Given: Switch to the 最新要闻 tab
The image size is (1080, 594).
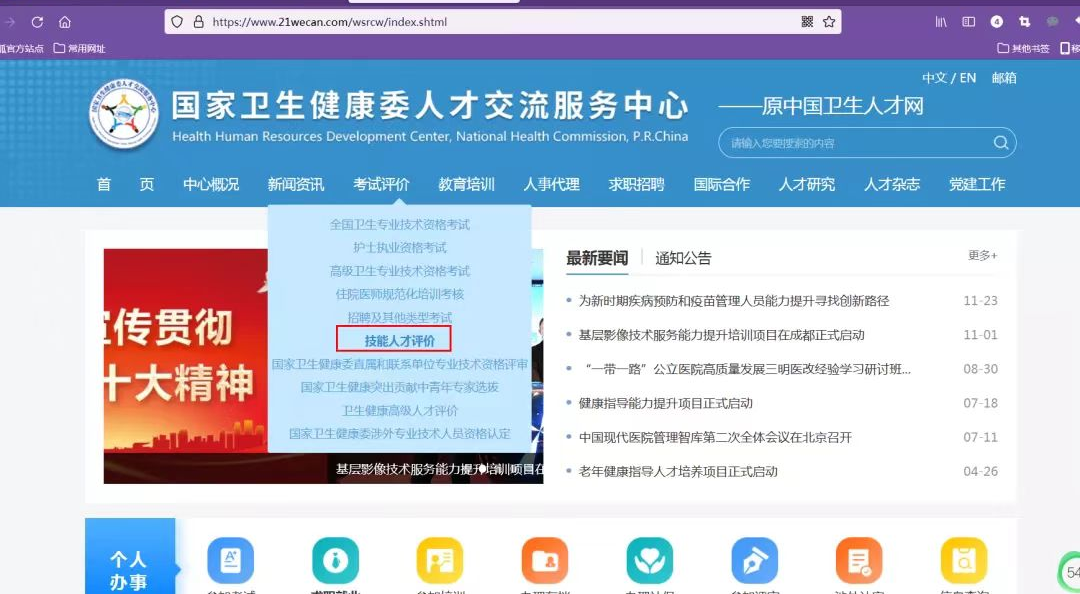Looking at the screenshot, I should pyautogui.click(x=596, y=258).
